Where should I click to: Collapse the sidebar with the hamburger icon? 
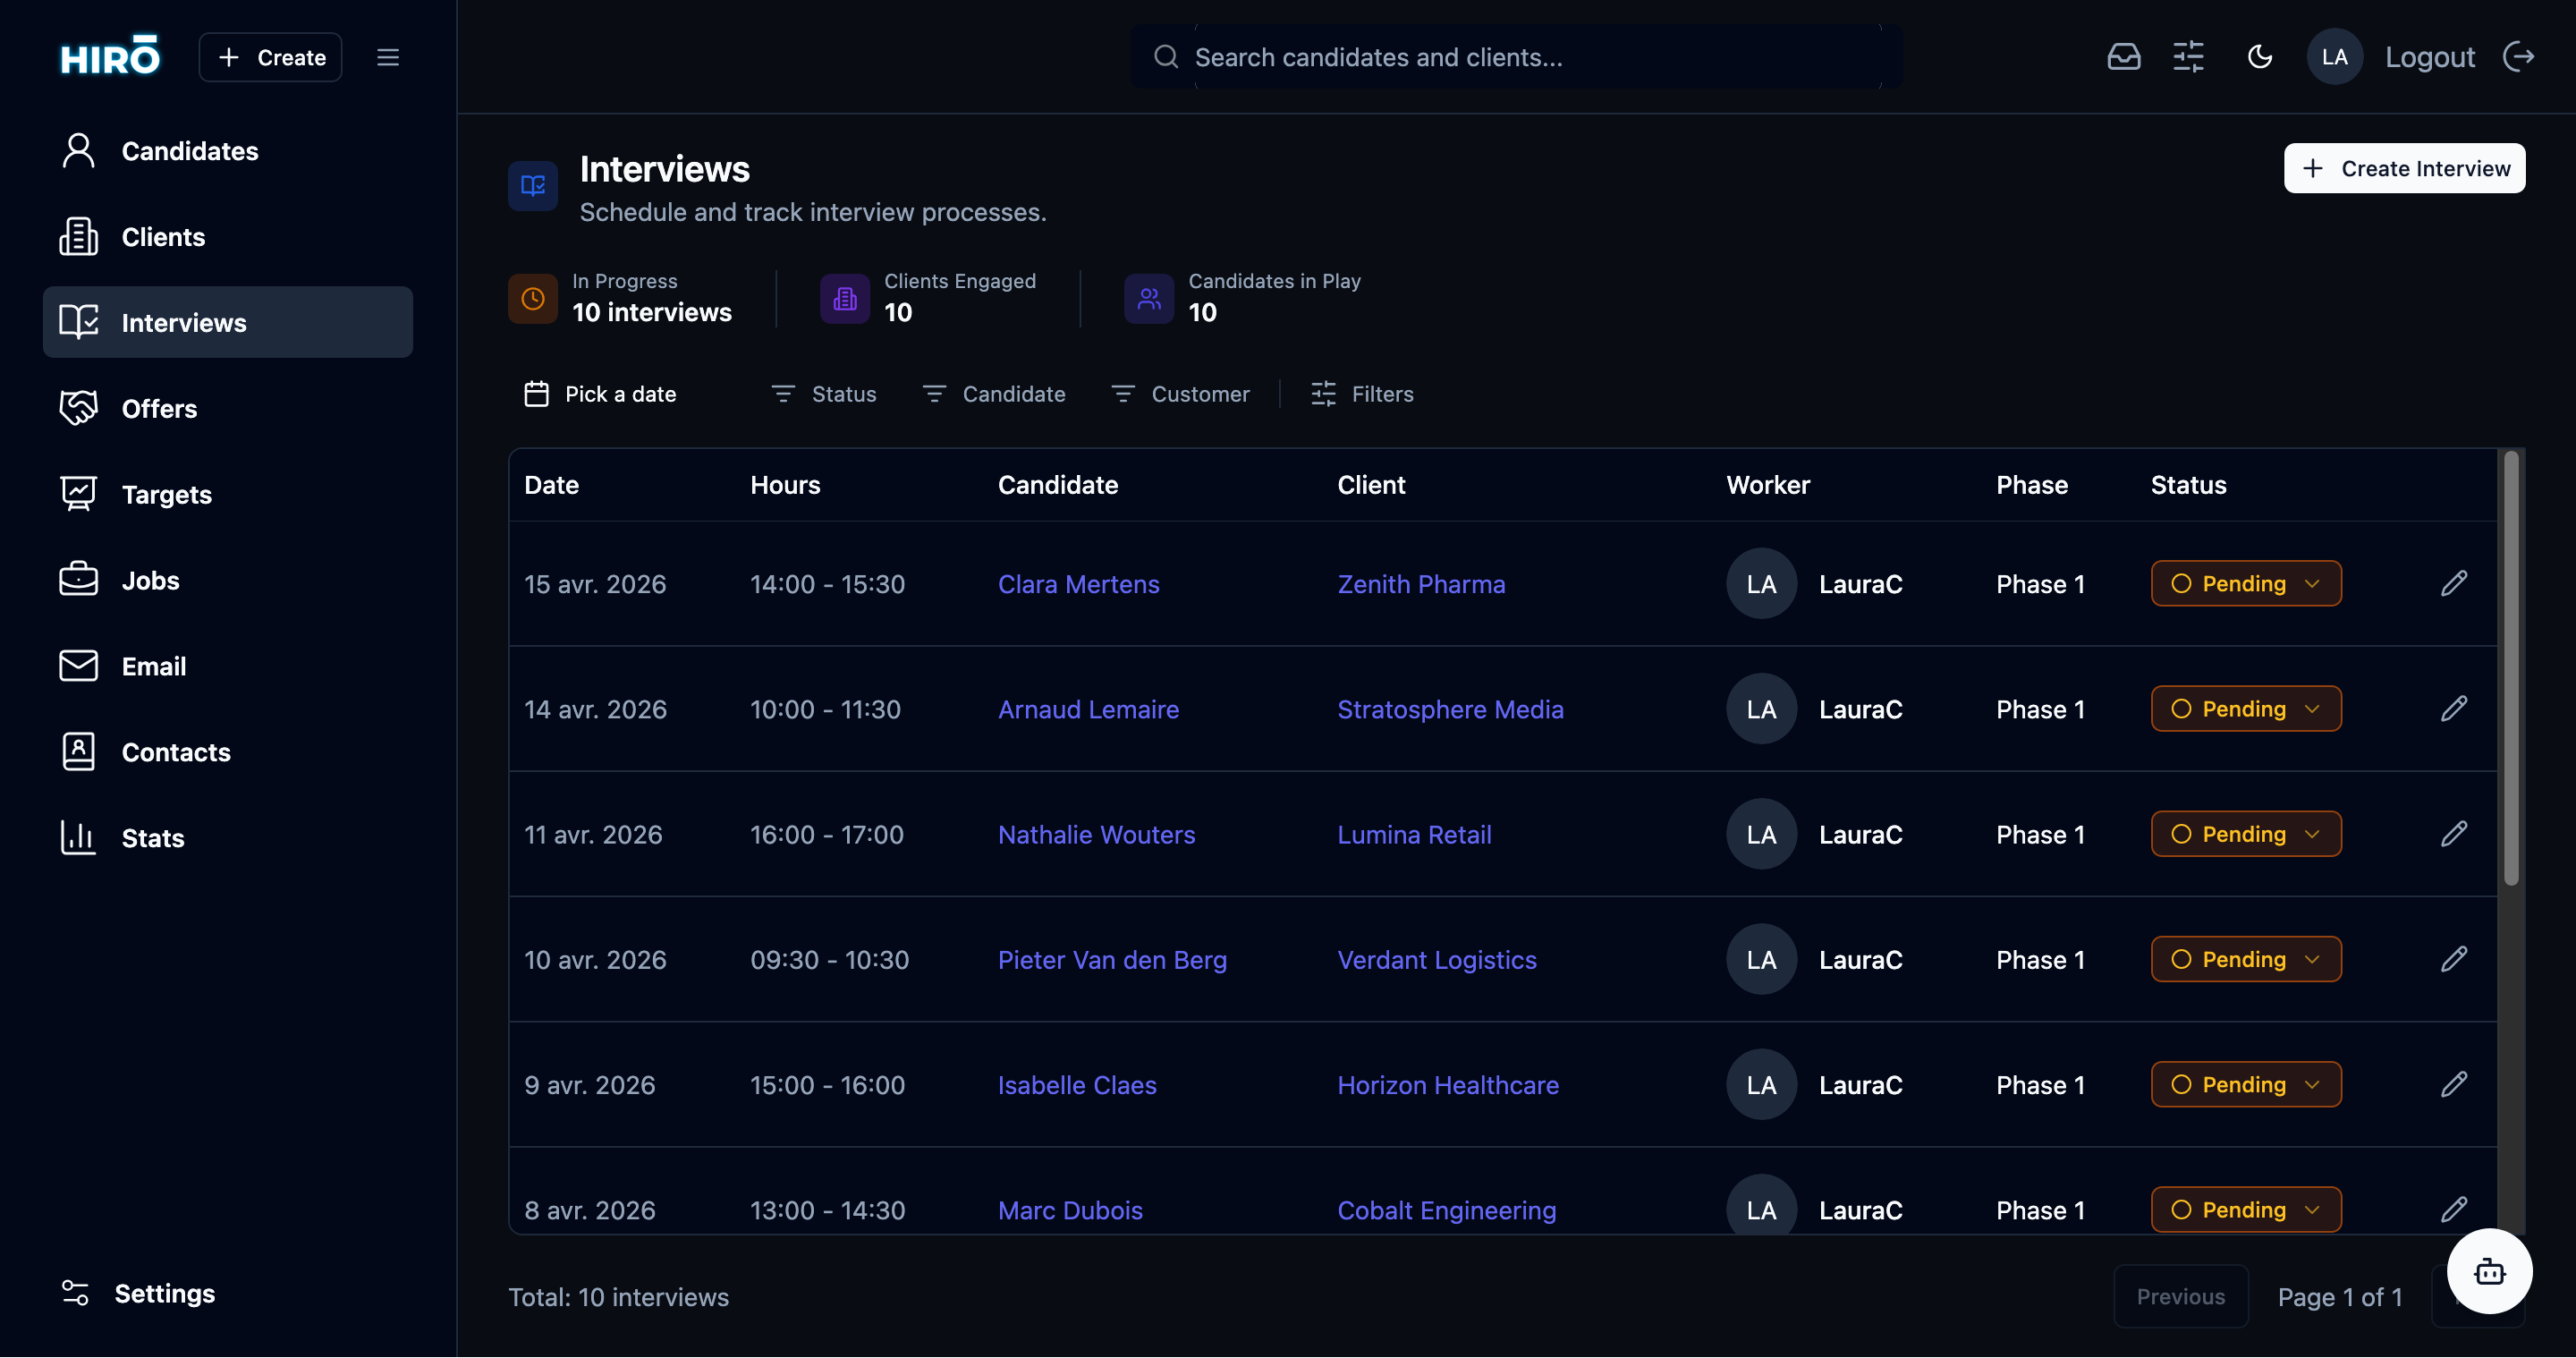pyautogui.click(x=388, y=57)
